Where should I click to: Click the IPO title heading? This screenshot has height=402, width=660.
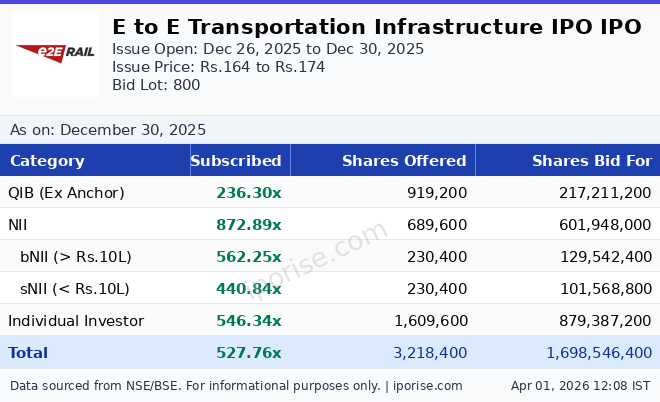[376, 27]
